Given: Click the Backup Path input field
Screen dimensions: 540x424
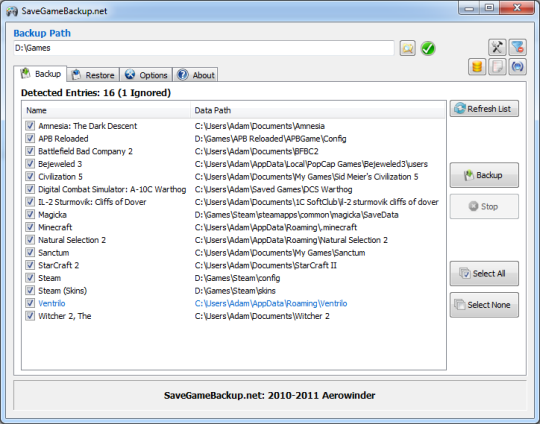Looking at the screenshot, I should coord(204,48).
